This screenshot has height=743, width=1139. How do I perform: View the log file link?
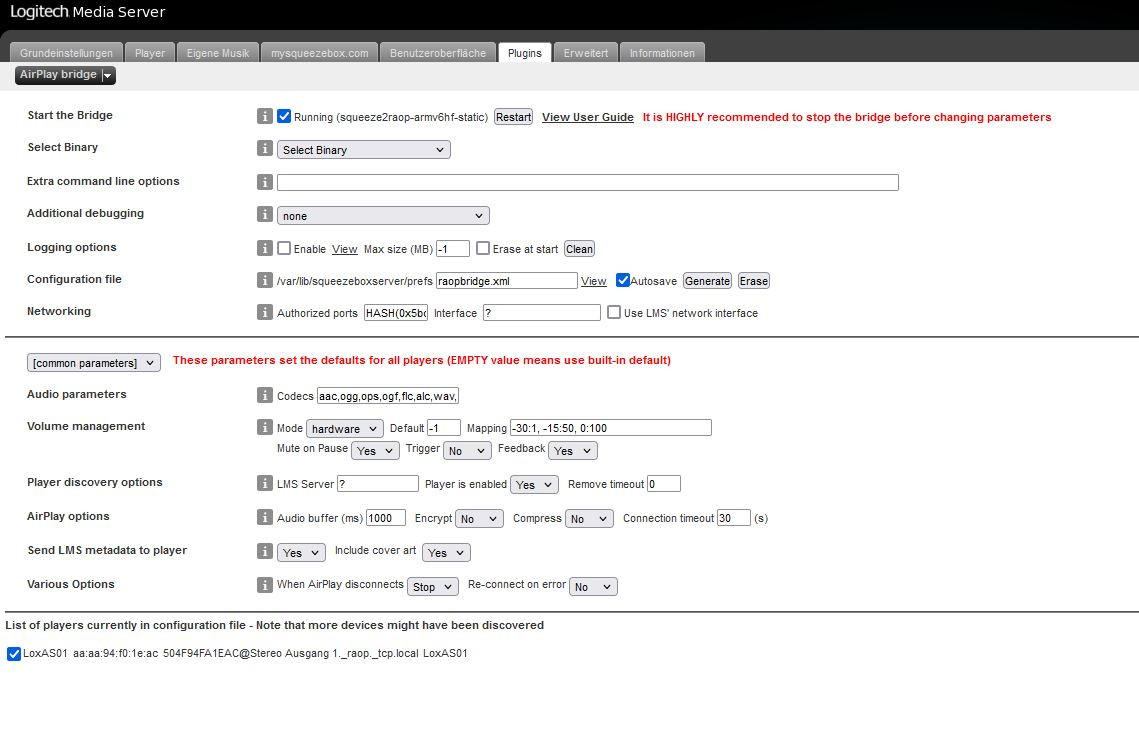coord(344,249)
